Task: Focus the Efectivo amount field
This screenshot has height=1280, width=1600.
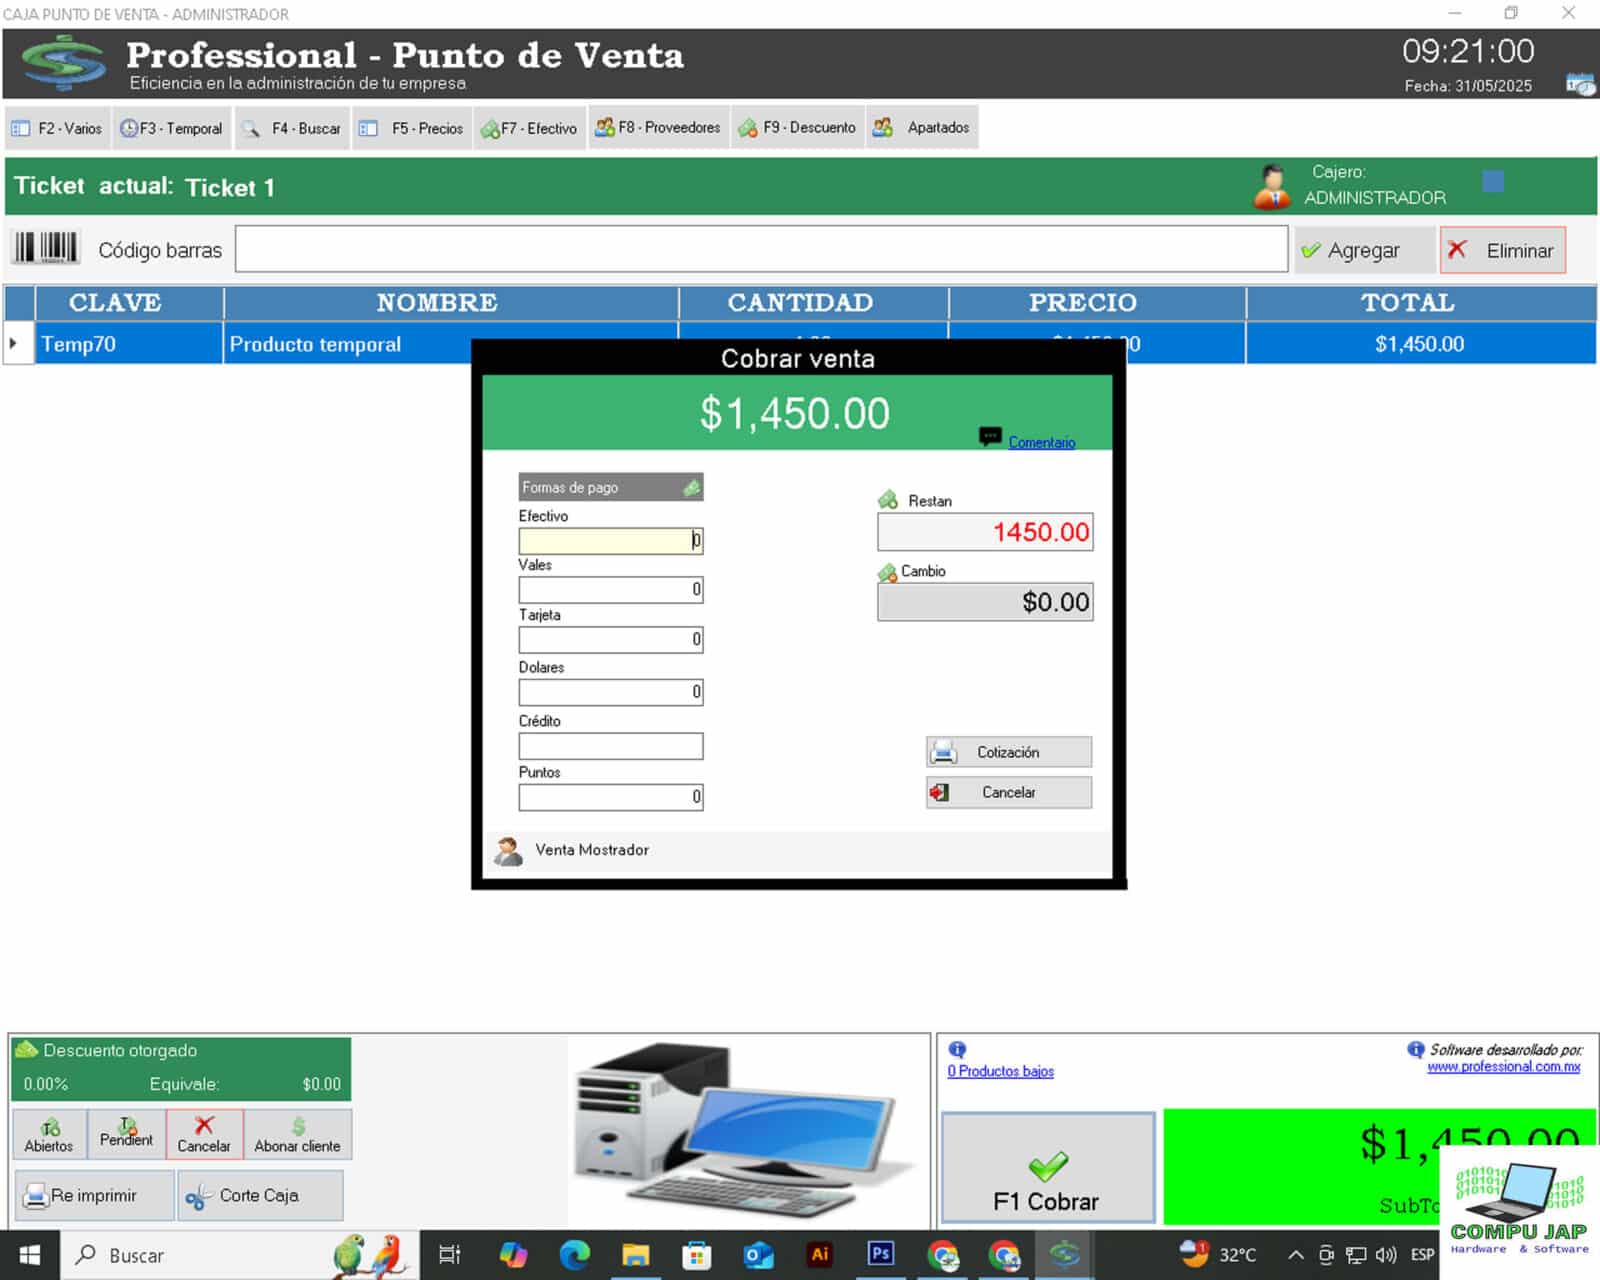Action: [x=611, y=541]
